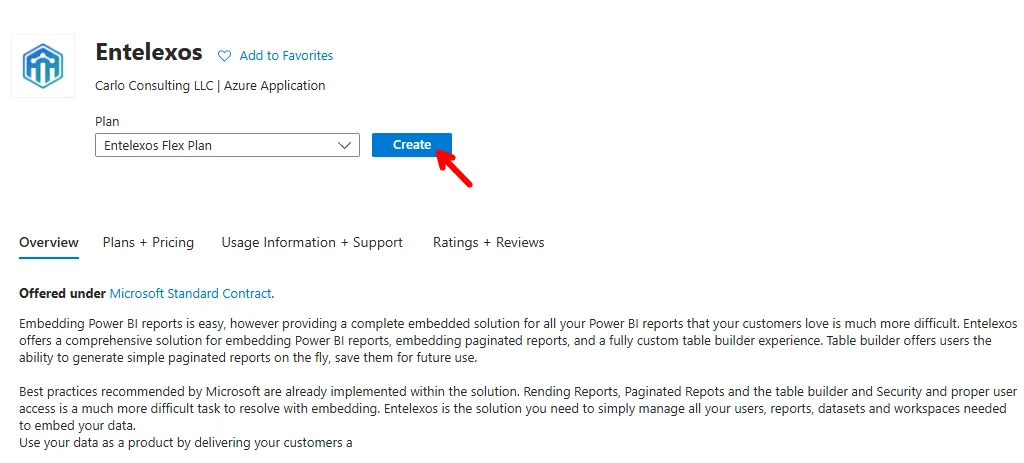Click the Plan field label
Viewport: 1024px width, 463px height.
[107, 122]
